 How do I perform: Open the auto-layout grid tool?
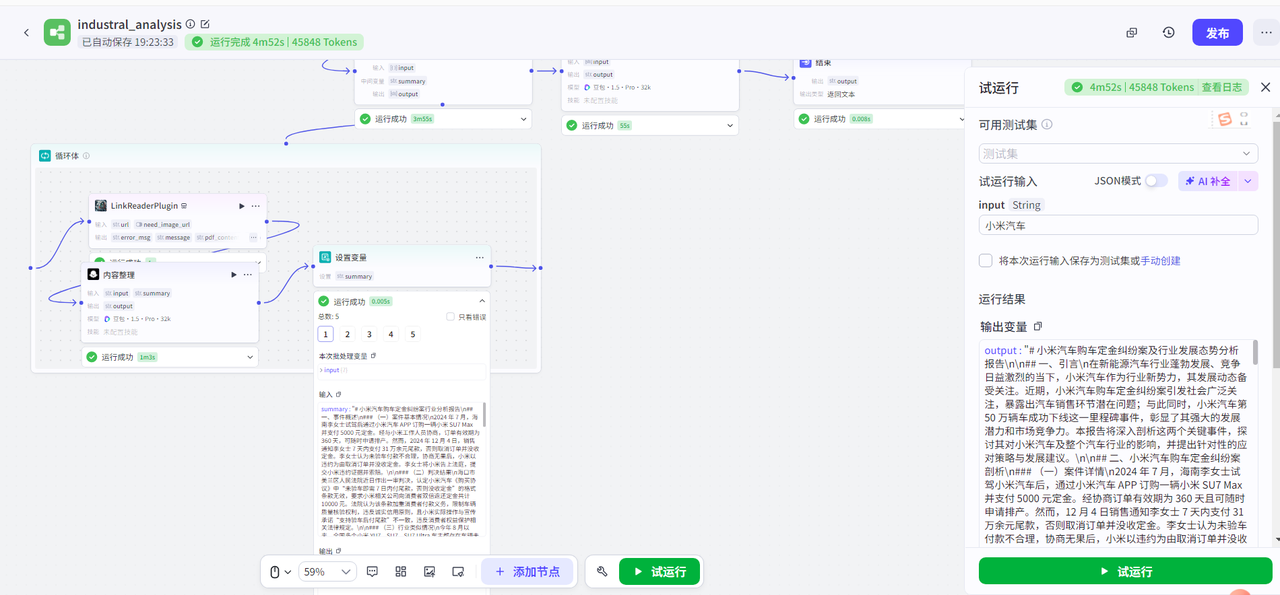tap(400, 572)
